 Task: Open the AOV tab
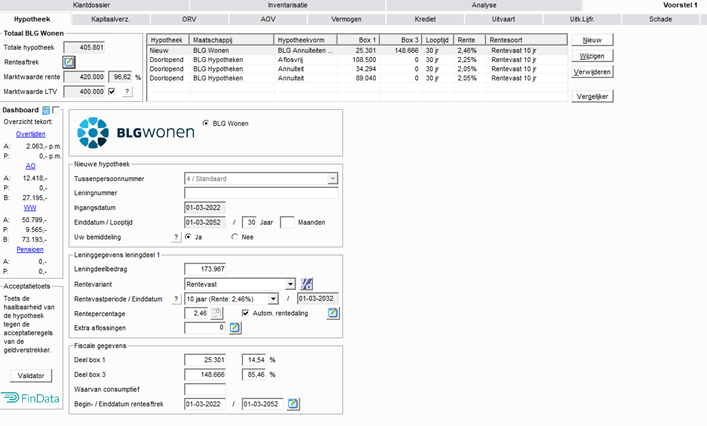pyautogui.click(x=268, y=19)
